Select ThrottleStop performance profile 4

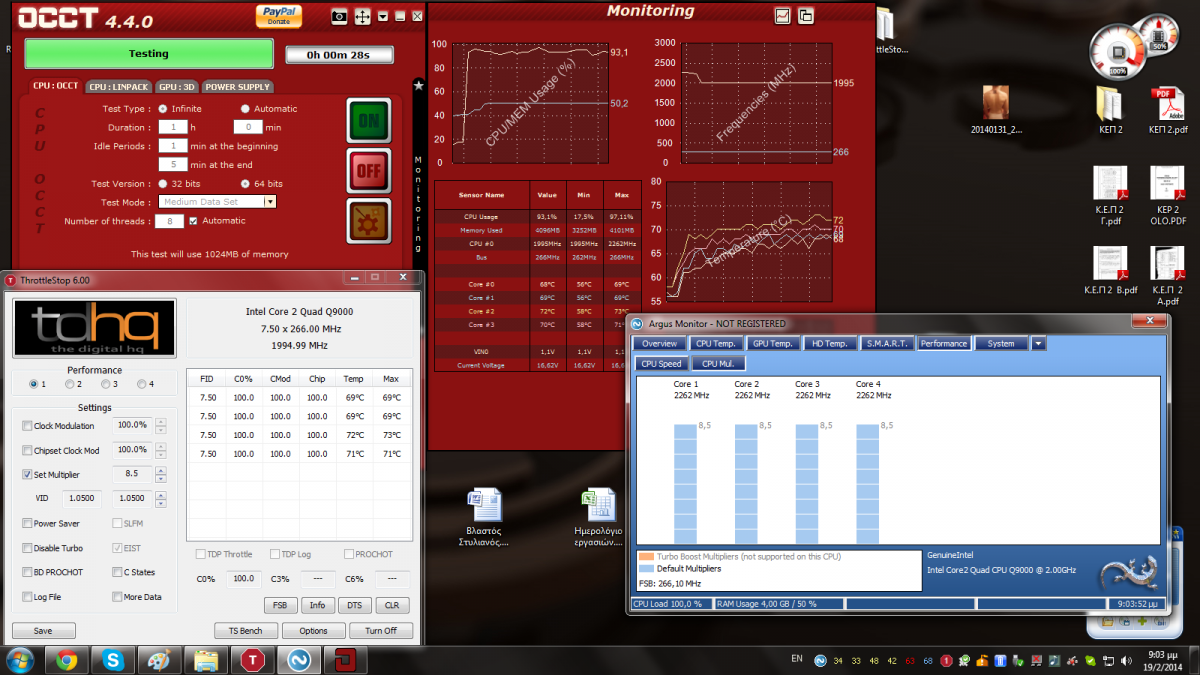142,384
